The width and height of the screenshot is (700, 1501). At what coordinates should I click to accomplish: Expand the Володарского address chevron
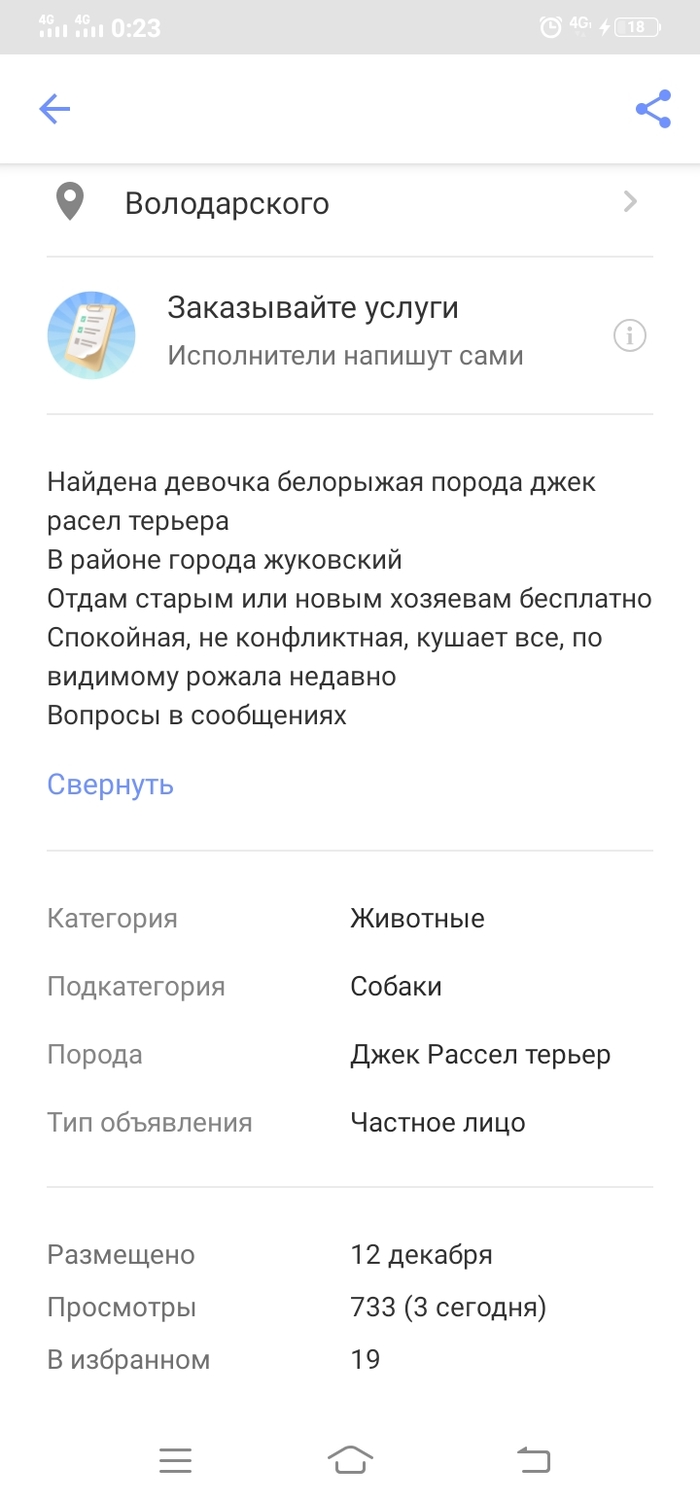(630, 203)
